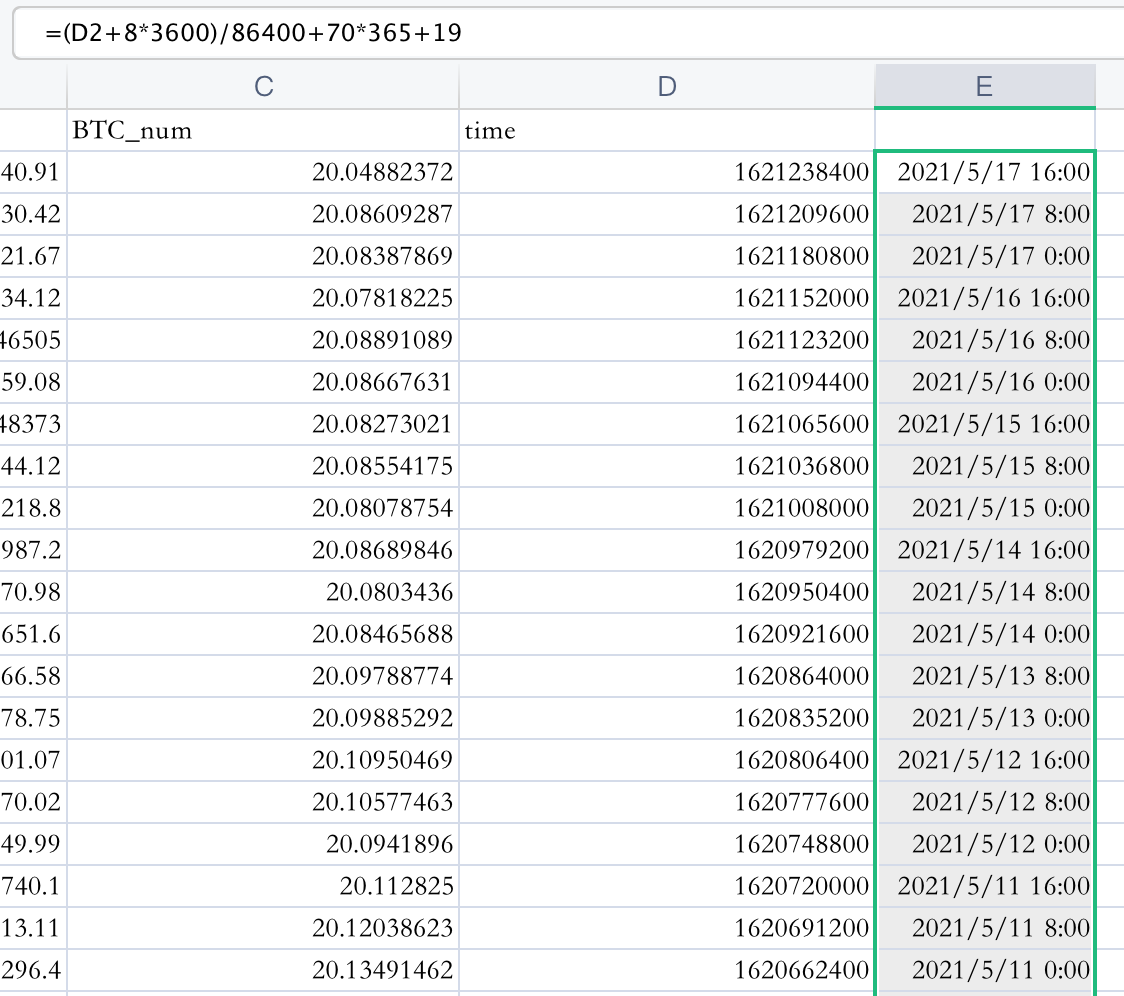This screenshot has width=1124, height=996.
Task: Select cell with value 20.09885292
Action: [263, 718]
